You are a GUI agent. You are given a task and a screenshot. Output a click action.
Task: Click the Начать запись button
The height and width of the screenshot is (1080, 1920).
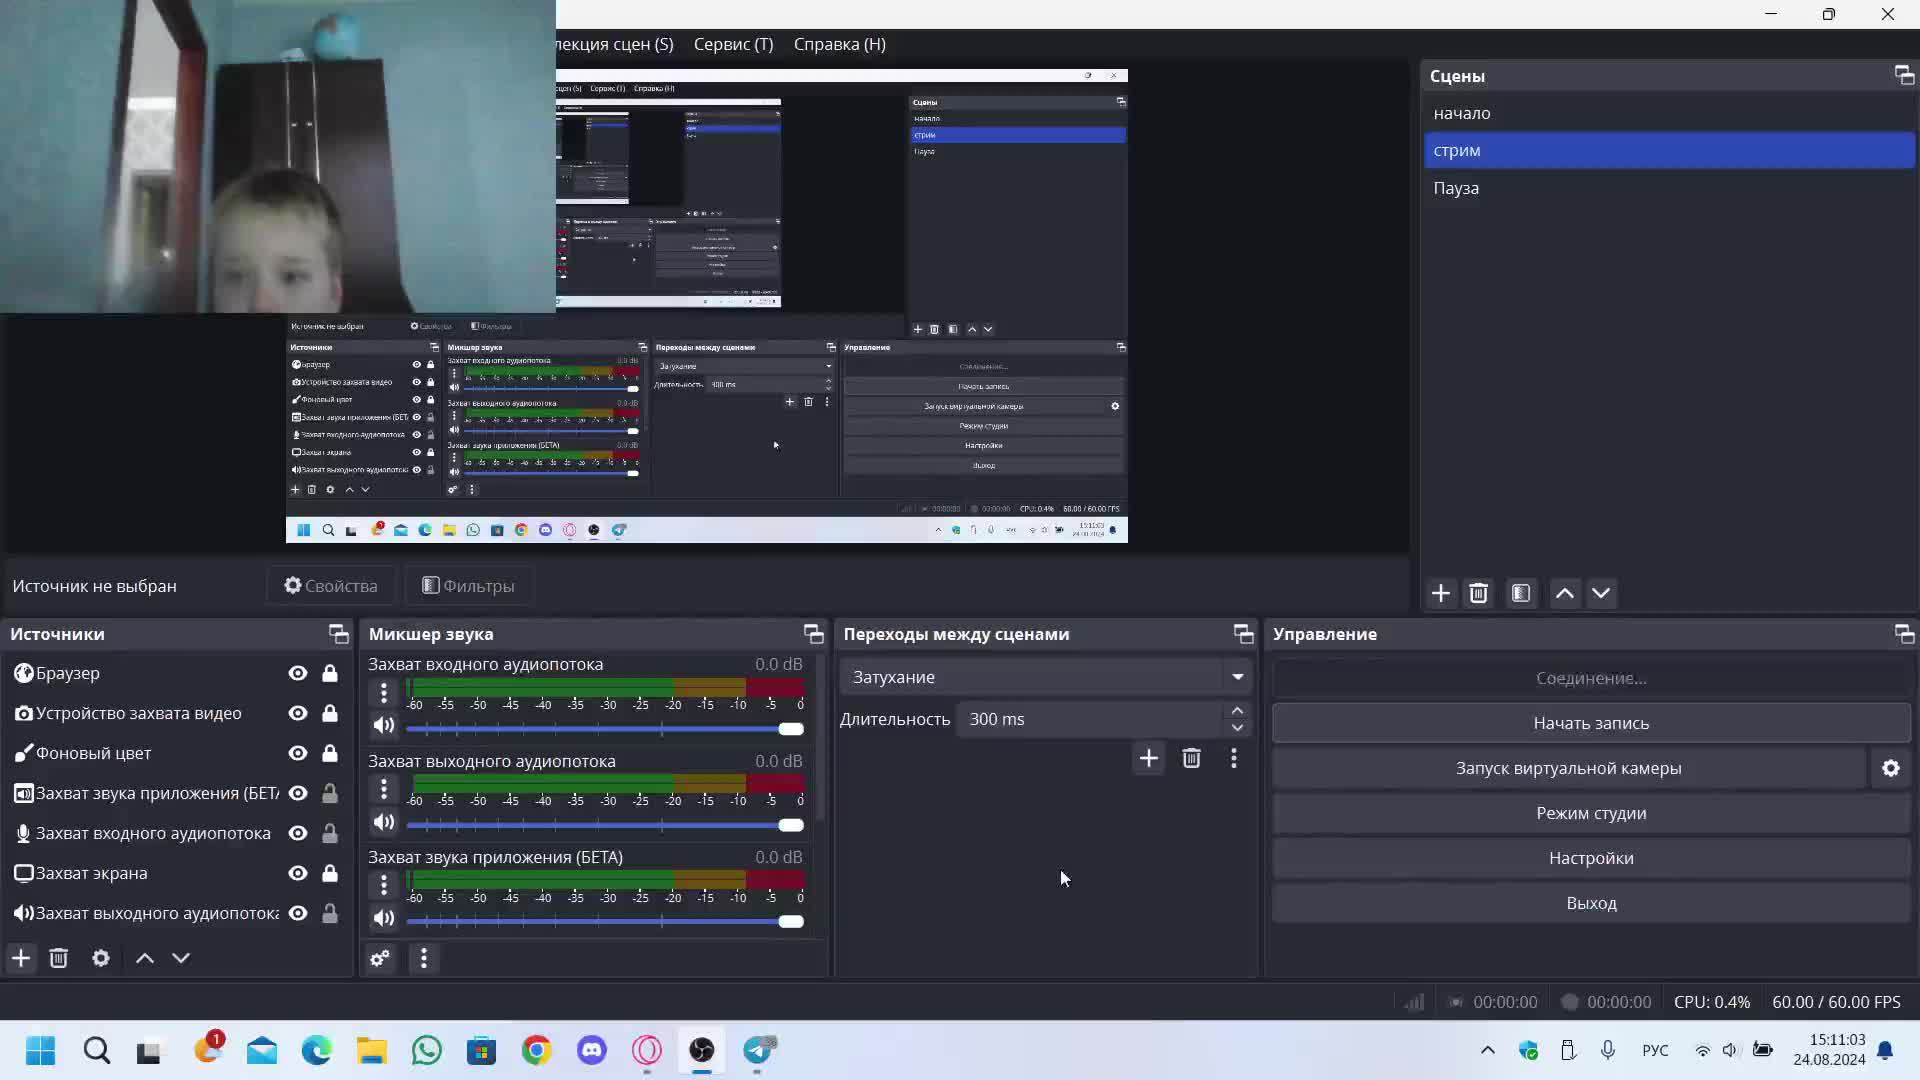(x=1590, y=723)
